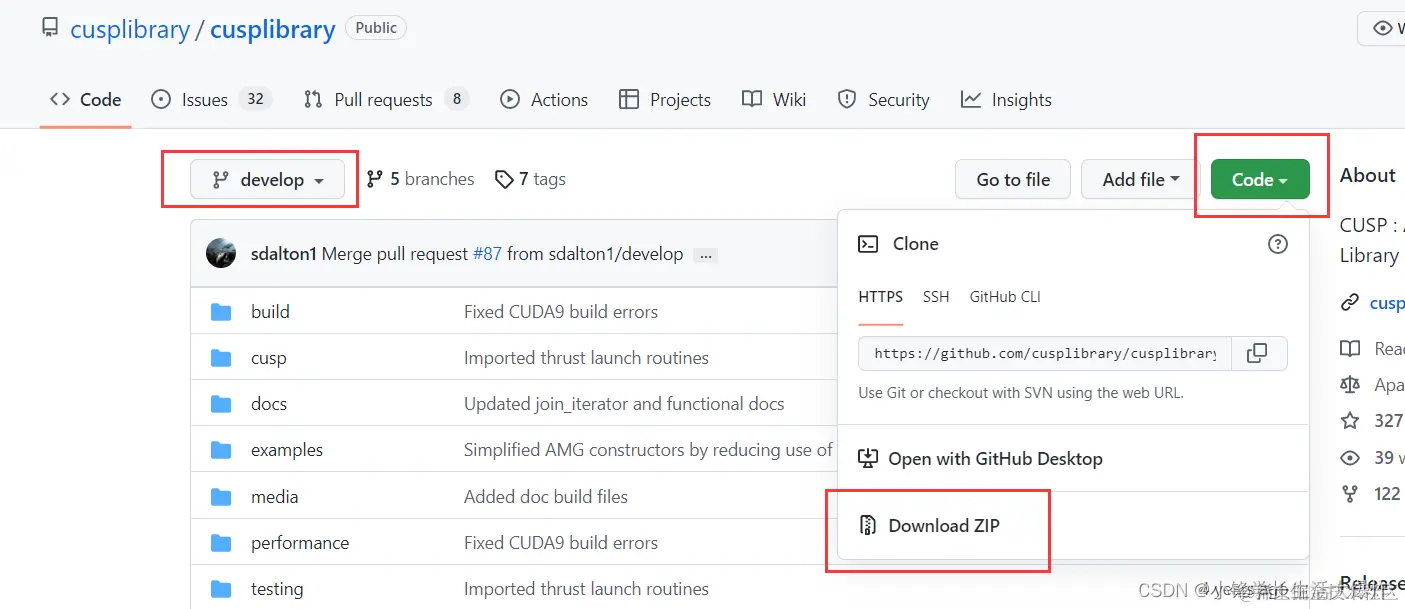
Task: Open the cusp folder
Action: [x=268, y=358]
